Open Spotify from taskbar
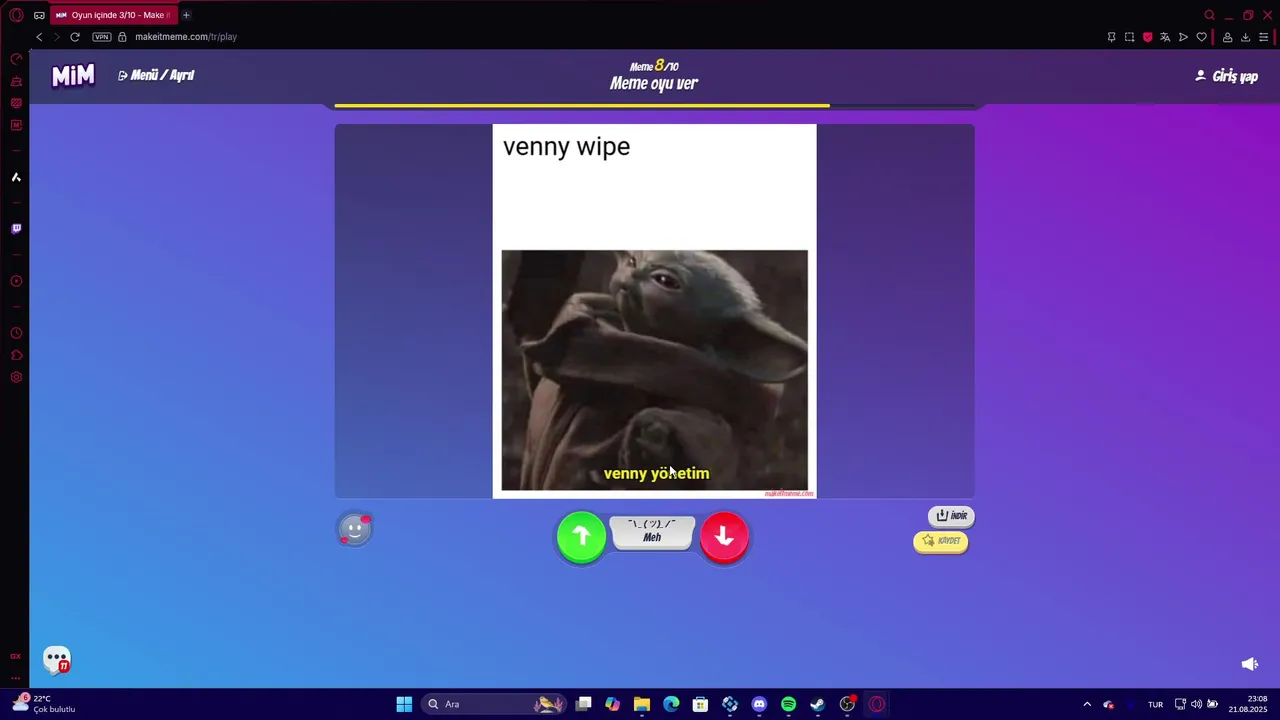 click(x=788, y=704)
